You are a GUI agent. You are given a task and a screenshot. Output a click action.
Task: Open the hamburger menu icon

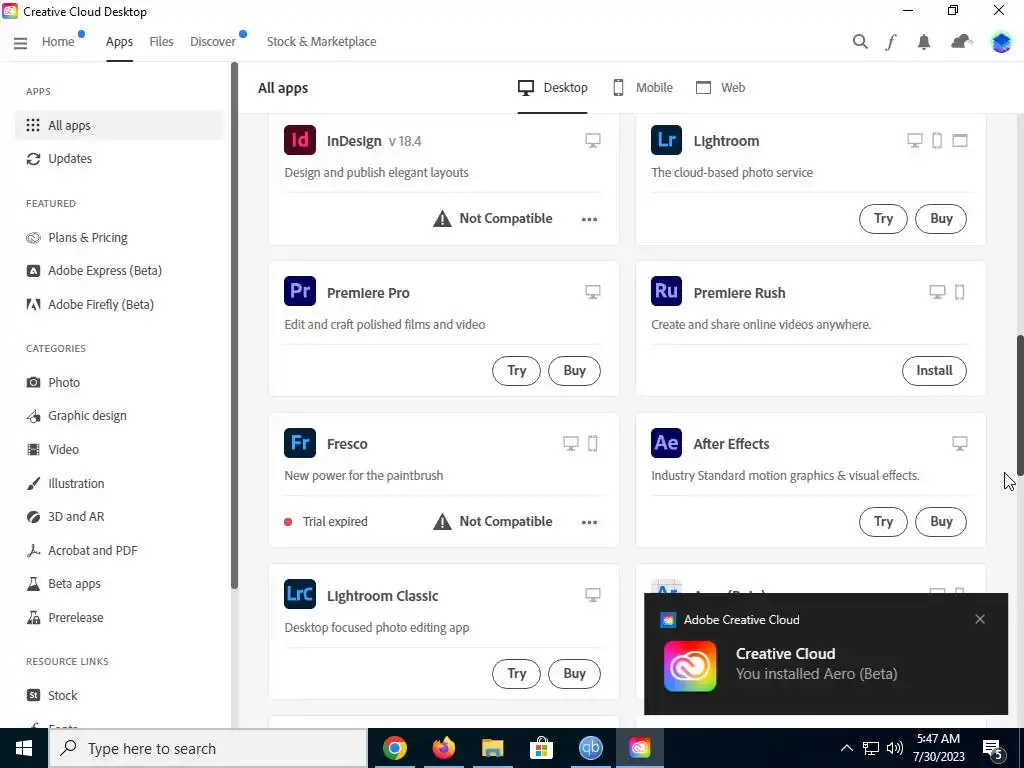pyautogui.click(x=20, y=42)
